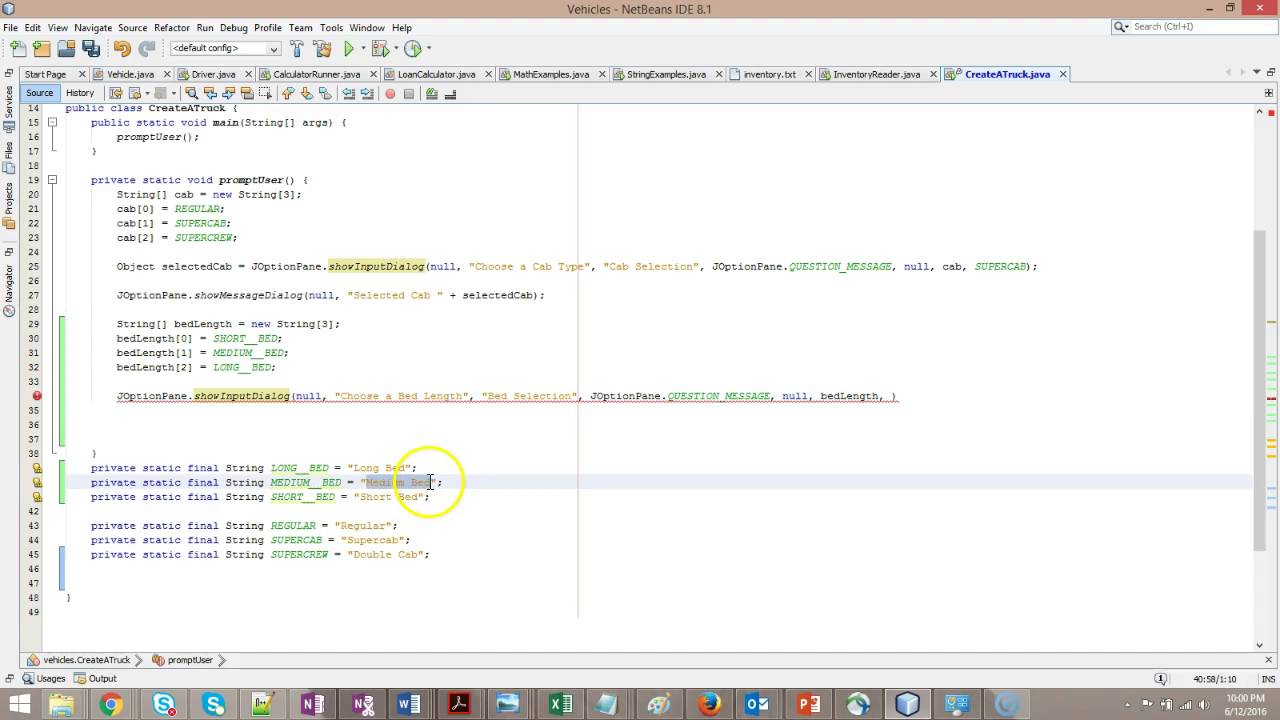Open the Usages window
The height and width of the screenshot is (720, 1280).
[x=44, y=678]
